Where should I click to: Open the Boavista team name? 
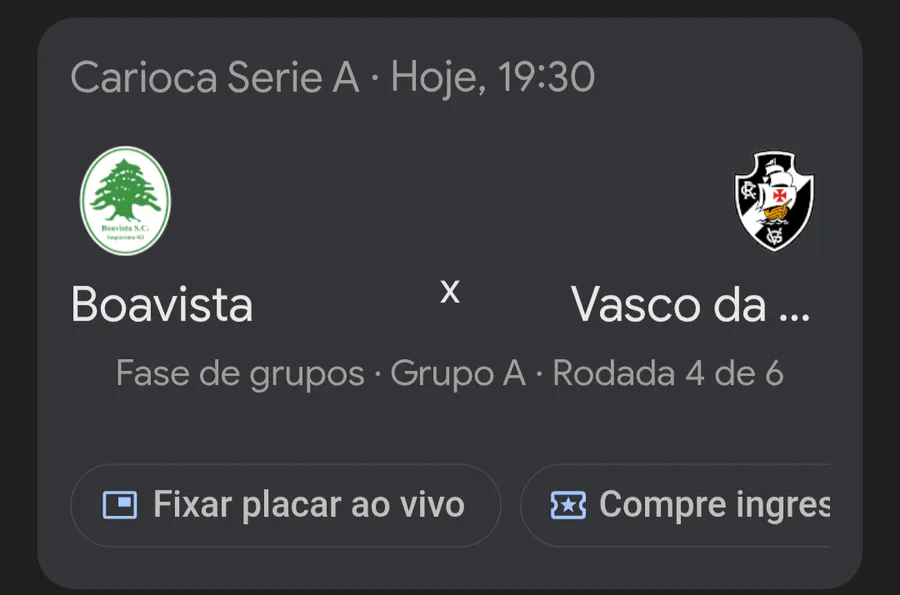pos(162,305)
